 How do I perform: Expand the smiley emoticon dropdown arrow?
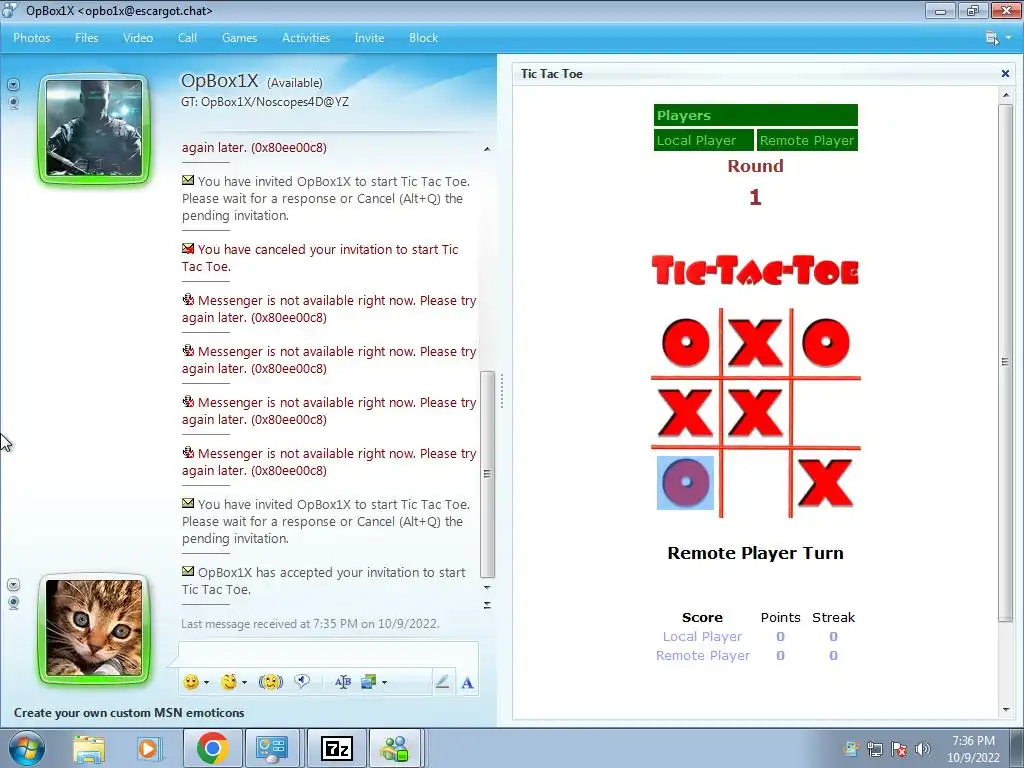206,683
